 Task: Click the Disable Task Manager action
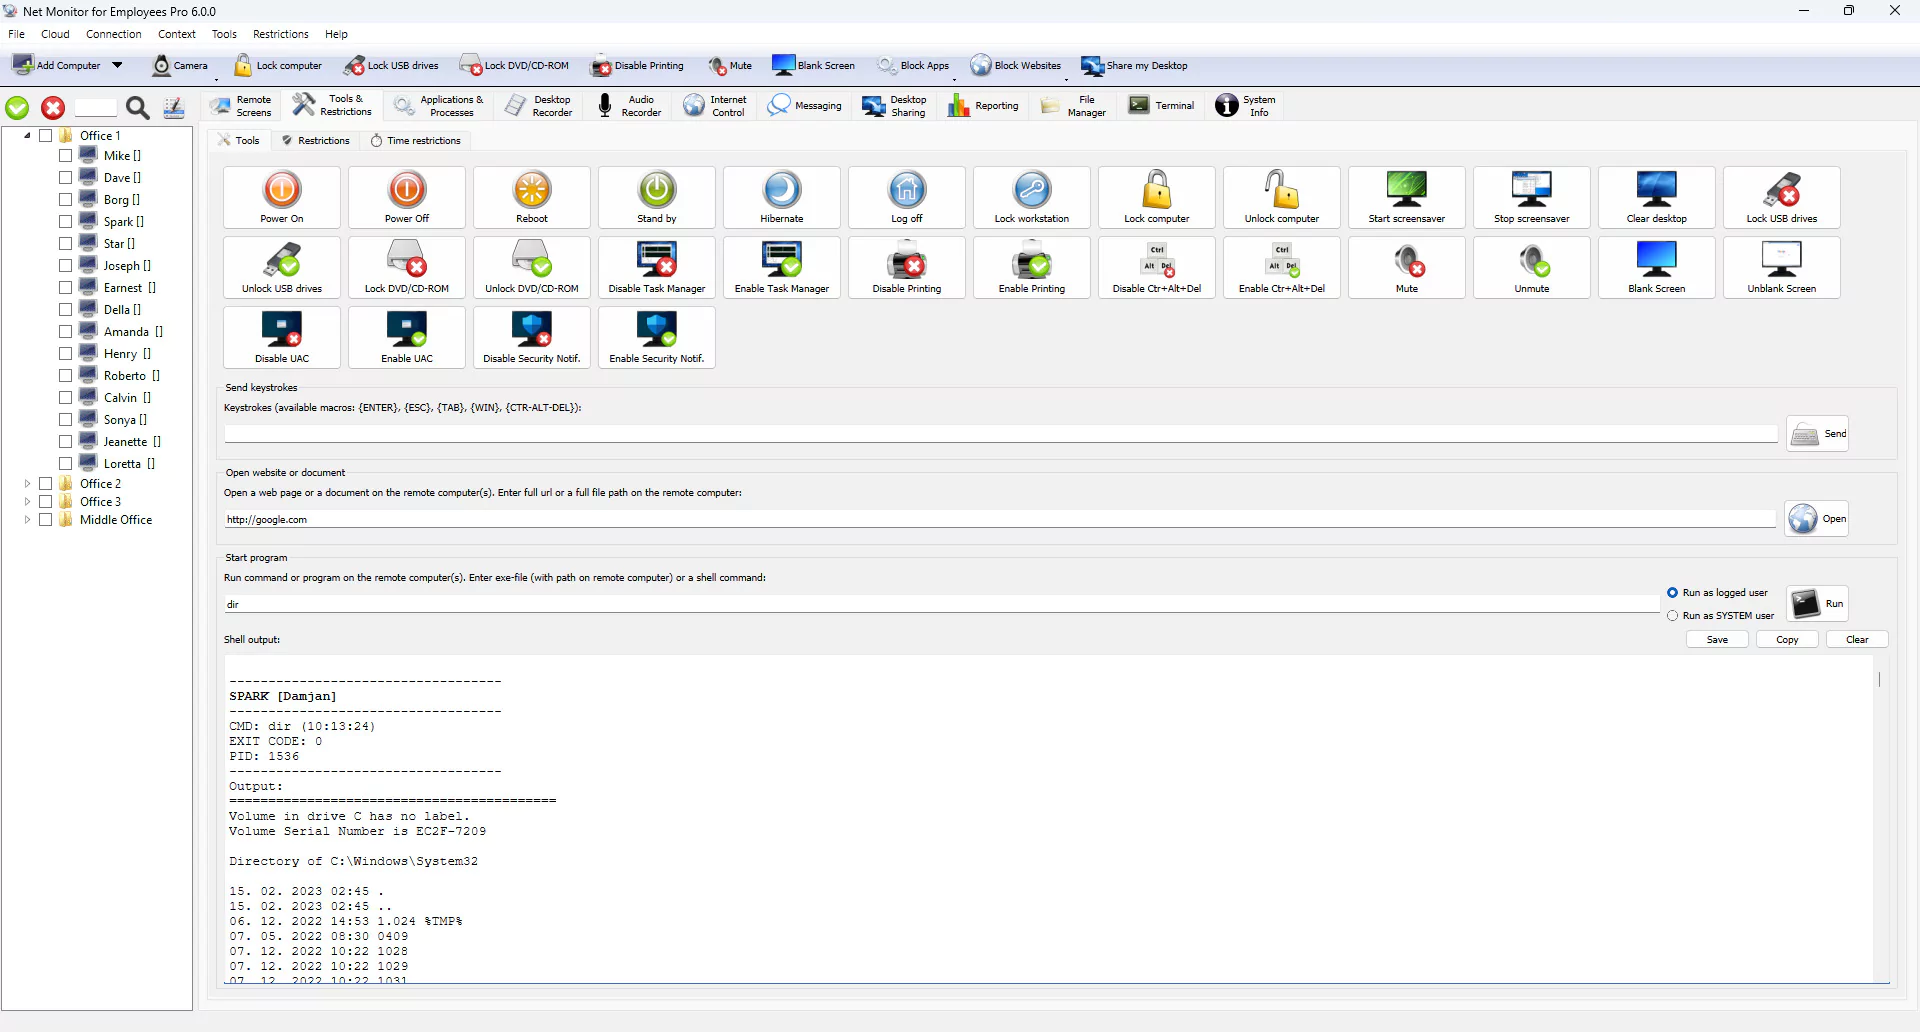(x=656, y=267)
